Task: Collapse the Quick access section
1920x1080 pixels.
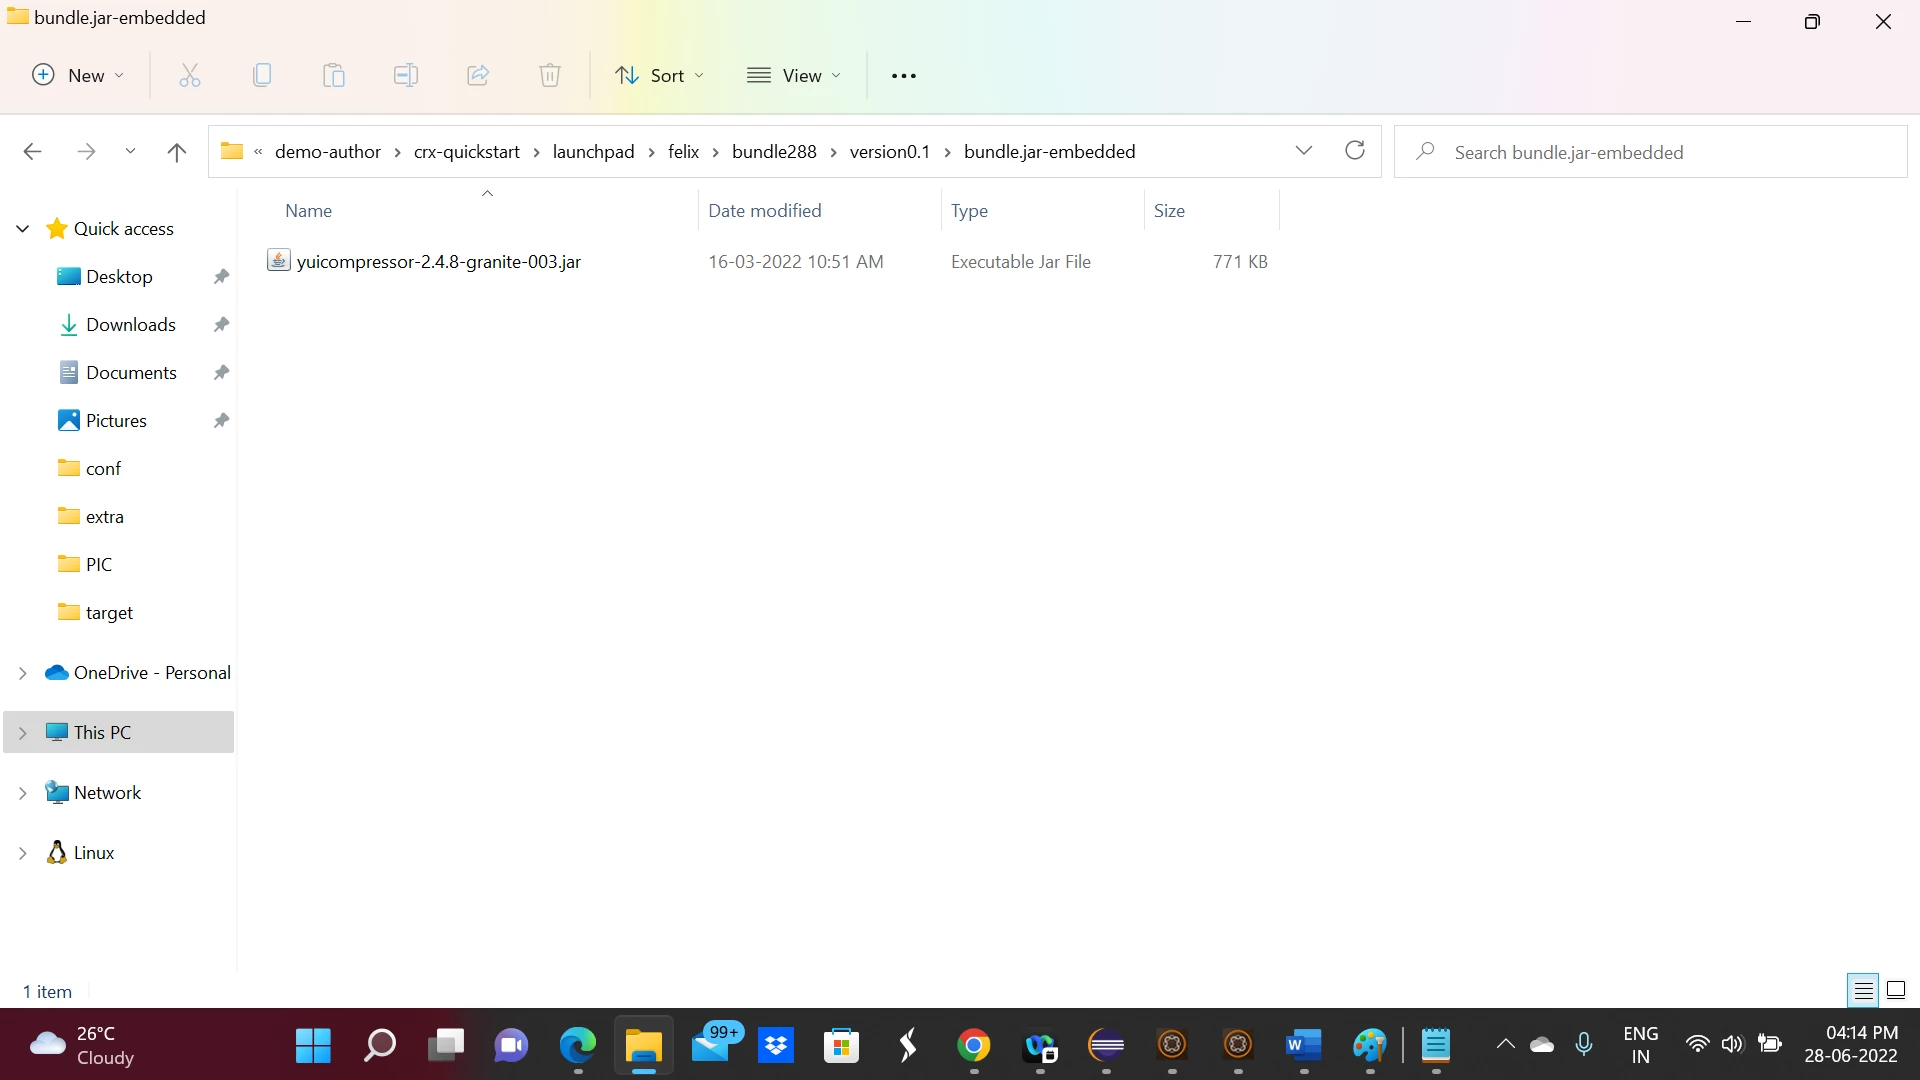Action: coord(22,229)
